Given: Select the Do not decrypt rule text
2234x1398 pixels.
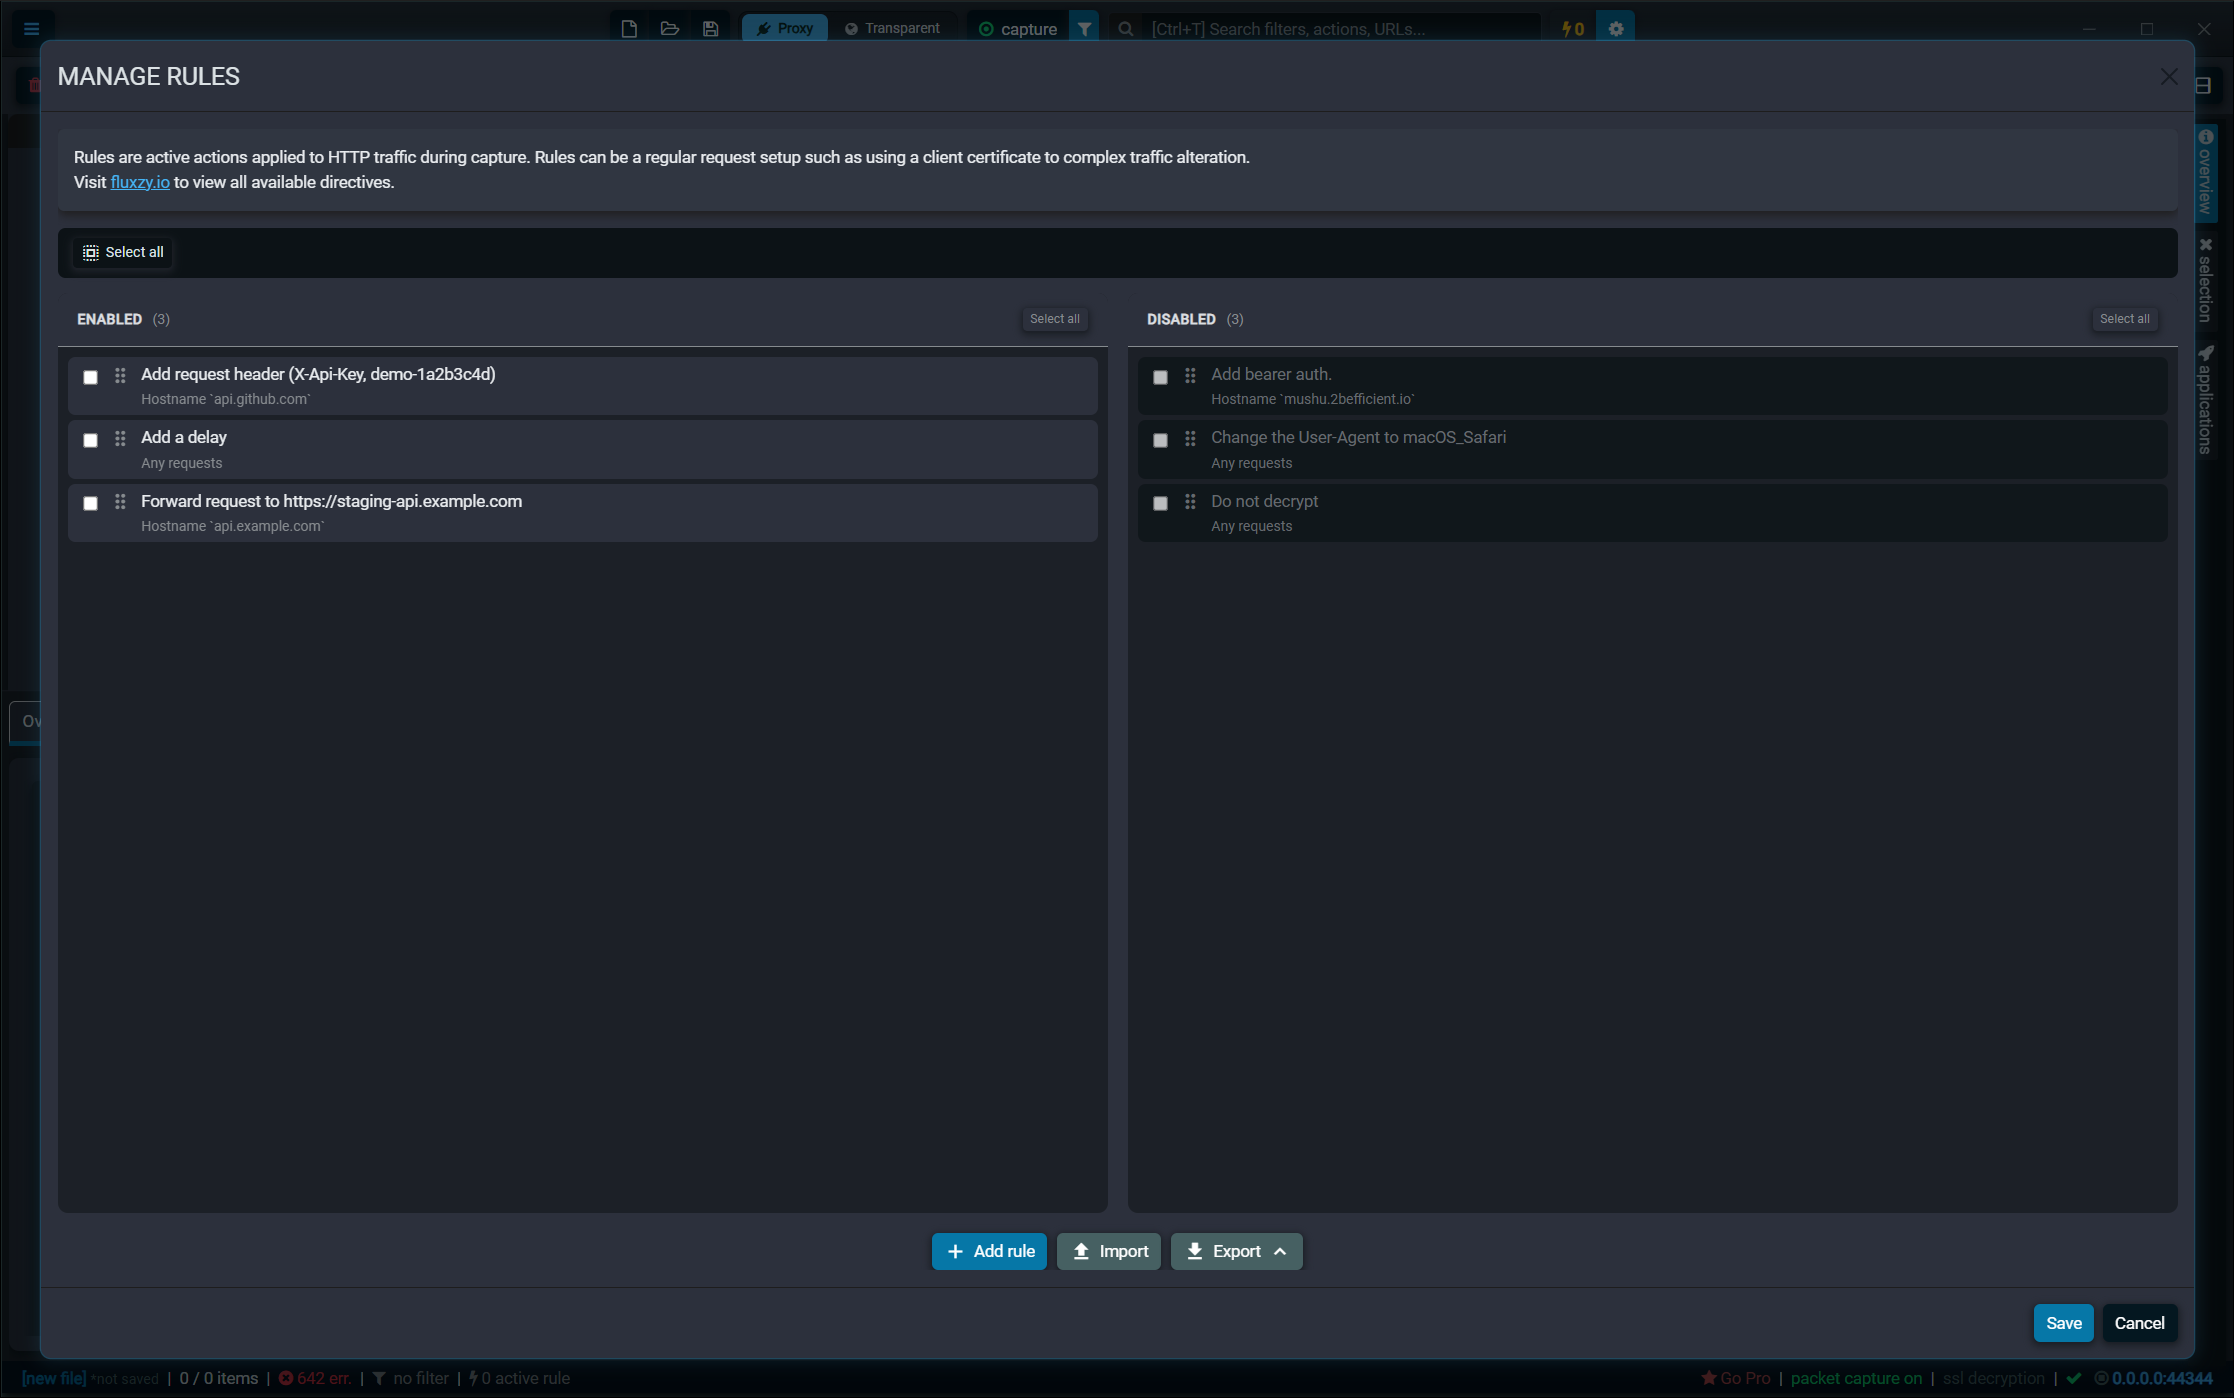Looking at the screenshot, I should pos(1264,501).
